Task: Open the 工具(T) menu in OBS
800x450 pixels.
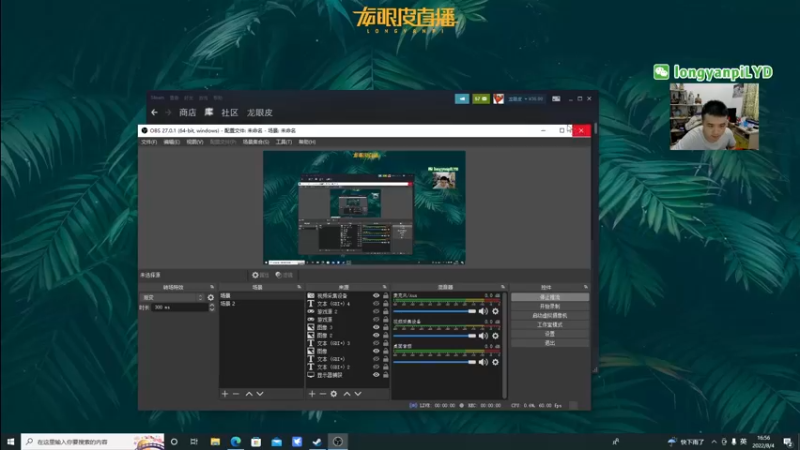Action: [x=284, y=142]
